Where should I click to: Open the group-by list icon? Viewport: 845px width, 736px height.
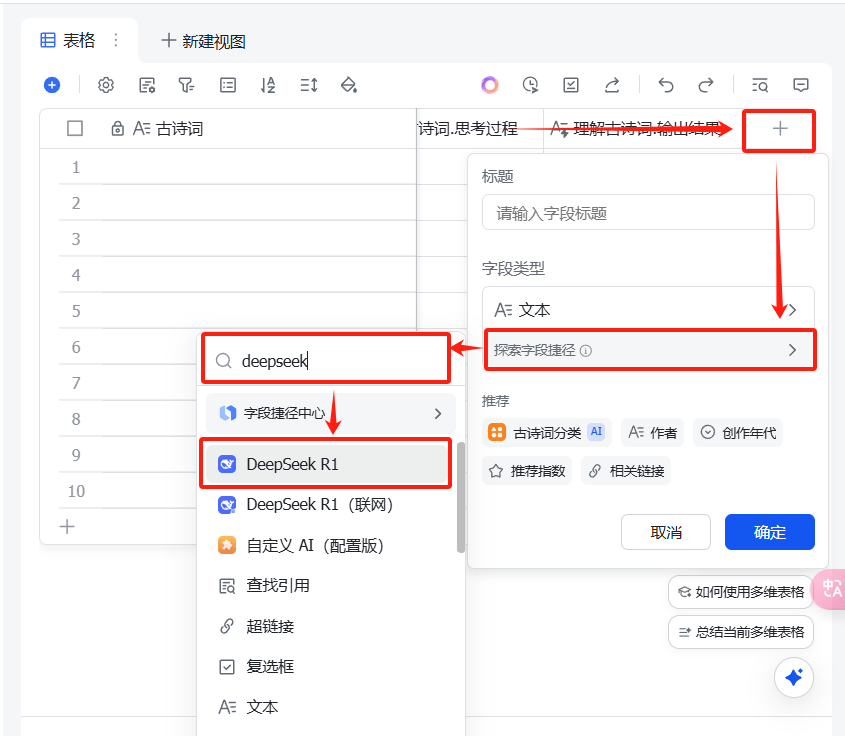pos(228,85)
